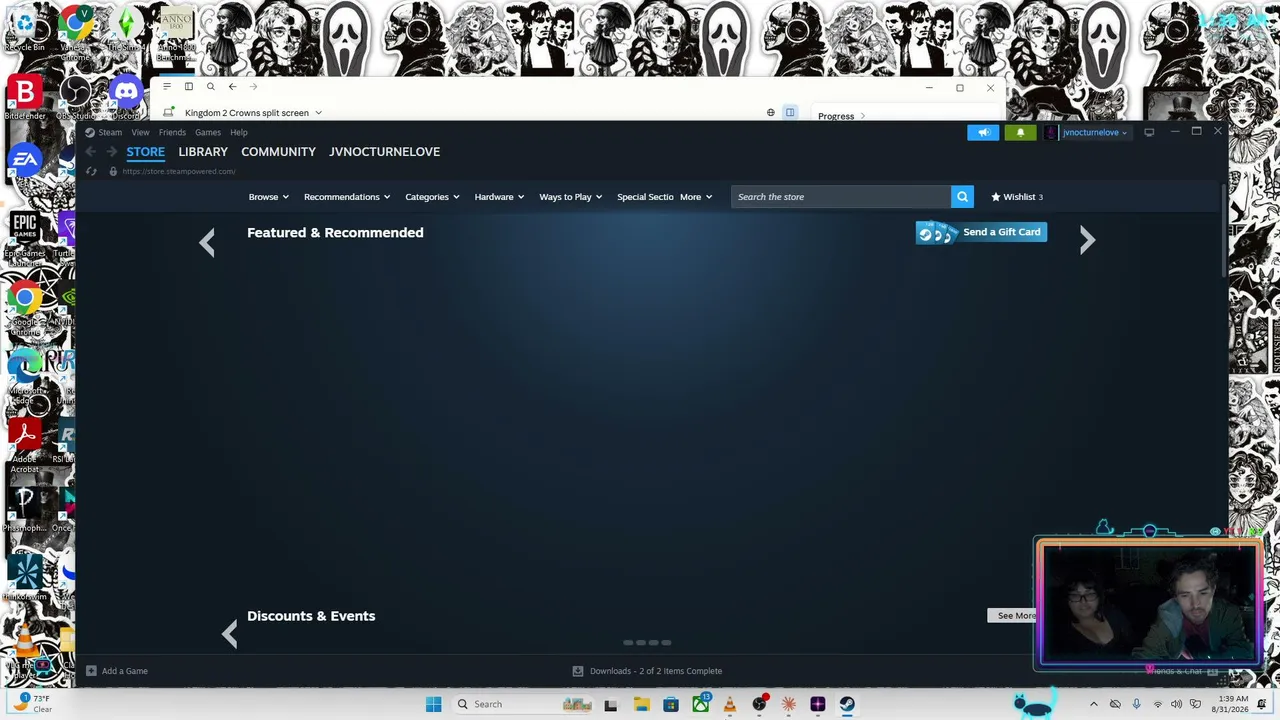1280x720 pixels.
Task: Open the Recycle Bin desktop icon
Action: point(24,29)
